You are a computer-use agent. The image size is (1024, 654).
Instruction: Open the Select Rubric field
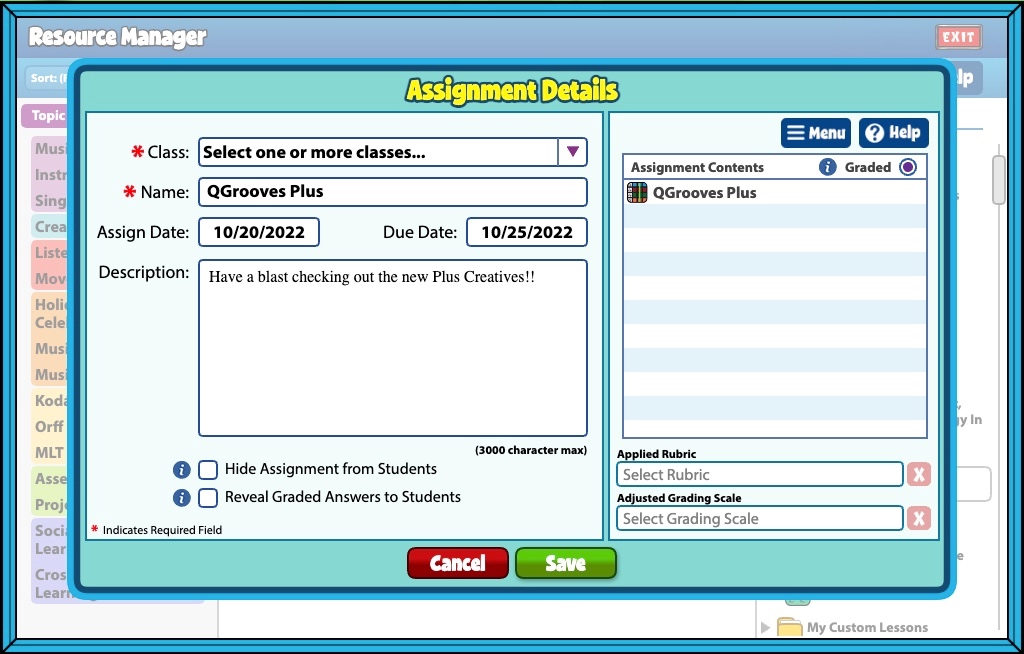tap(760, 474)
